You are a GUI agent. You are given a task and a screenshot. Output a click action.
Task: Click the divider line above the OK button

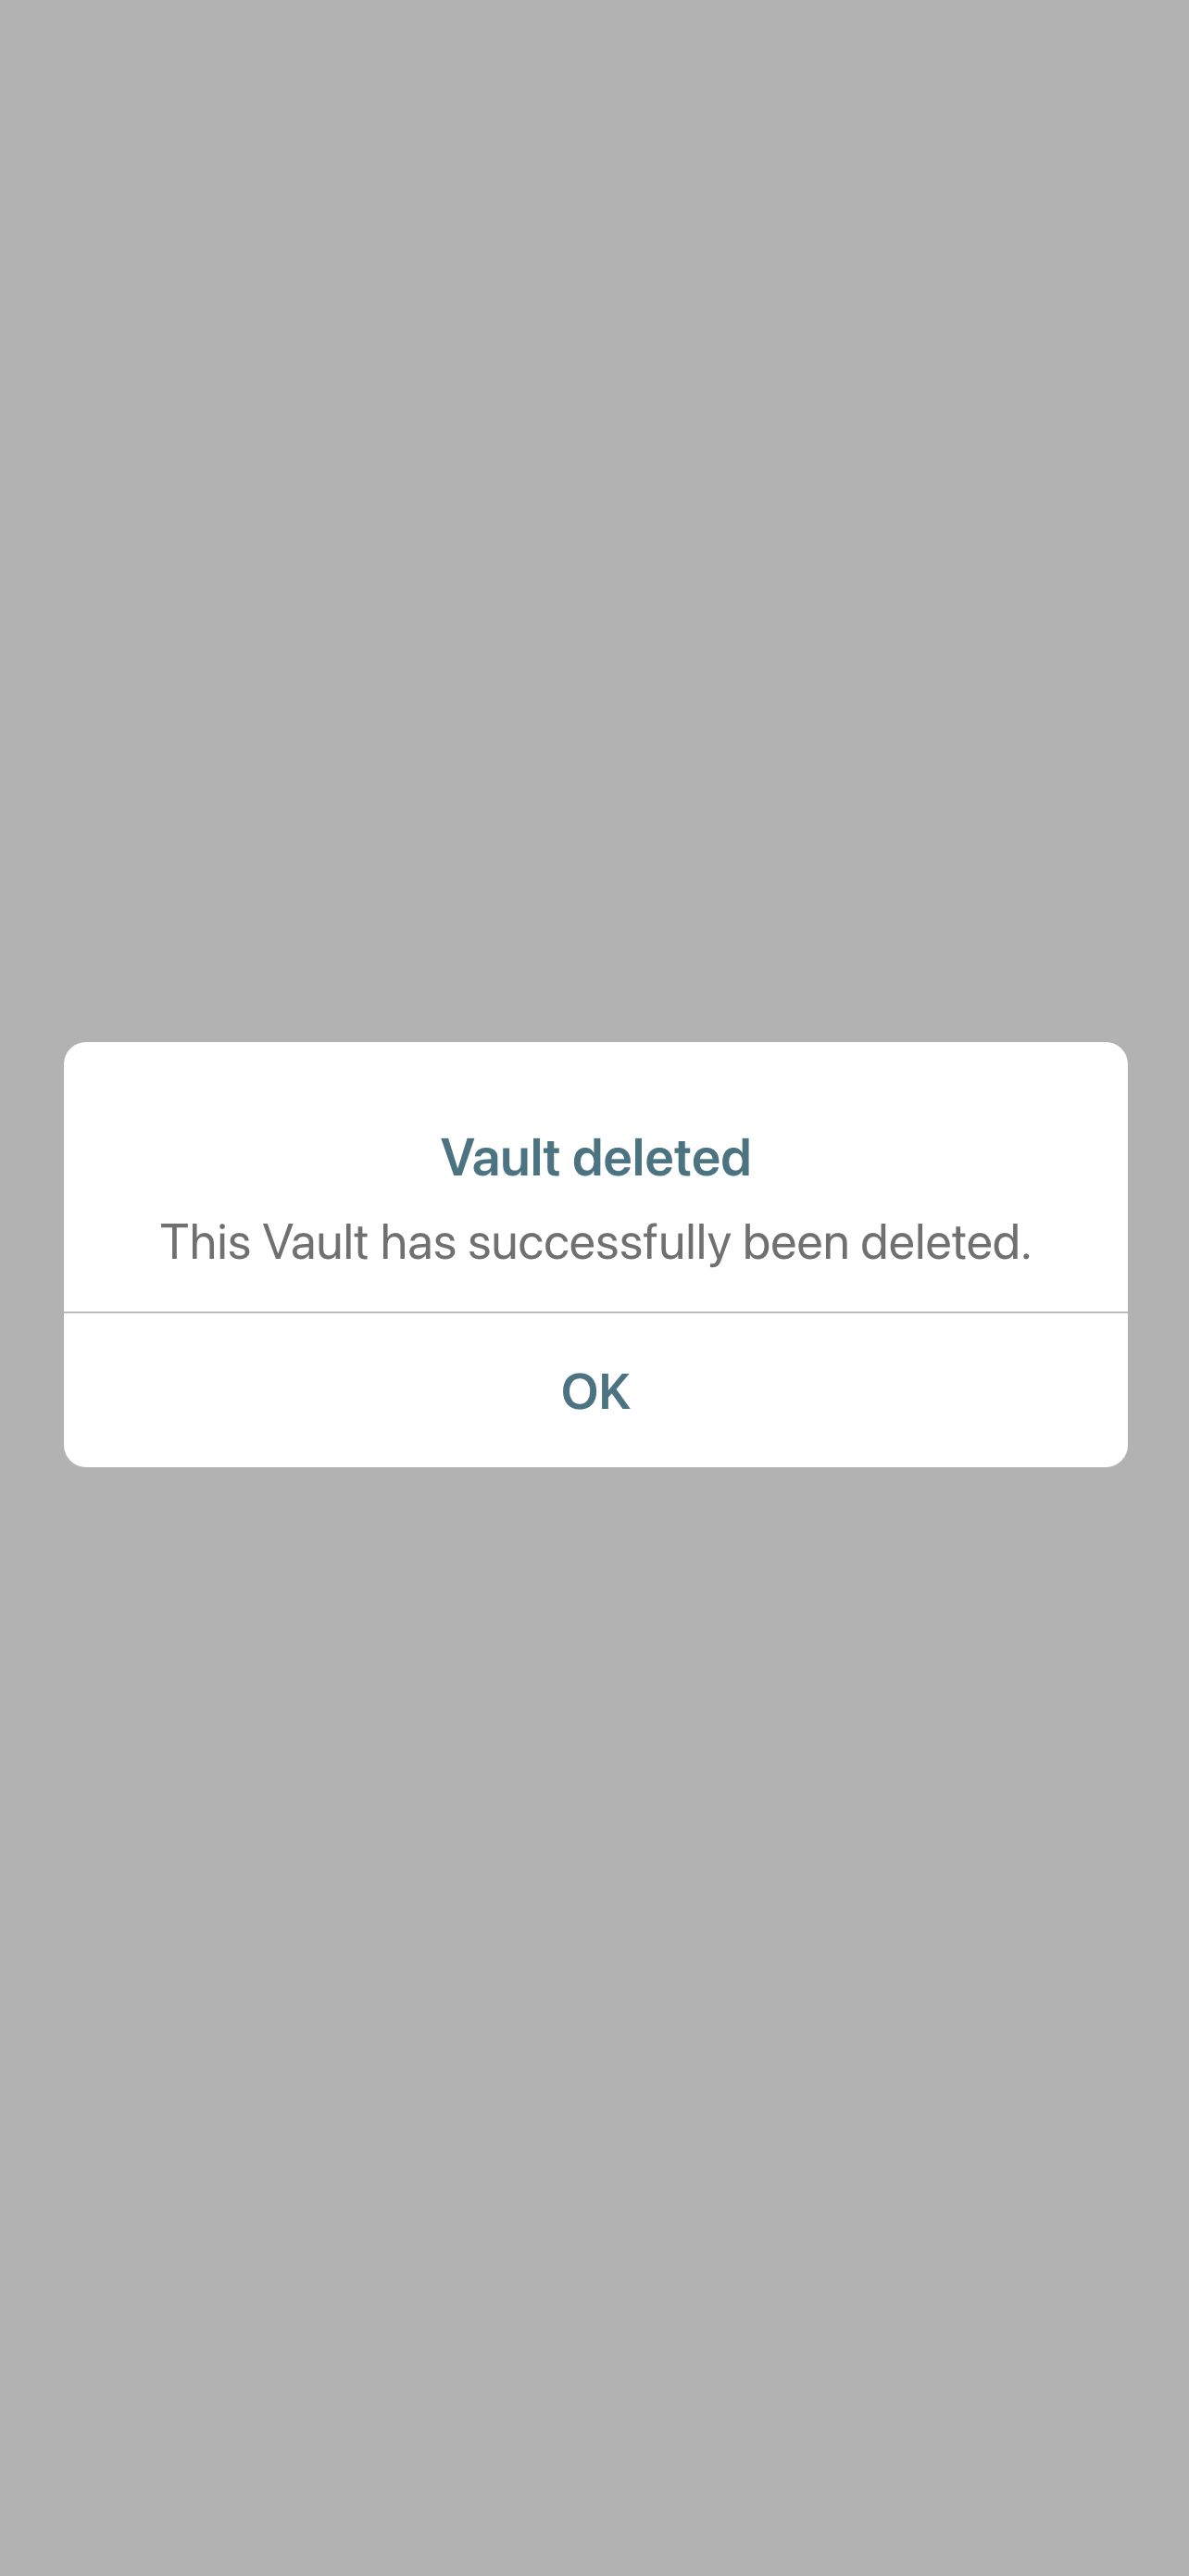(595, 1312)
